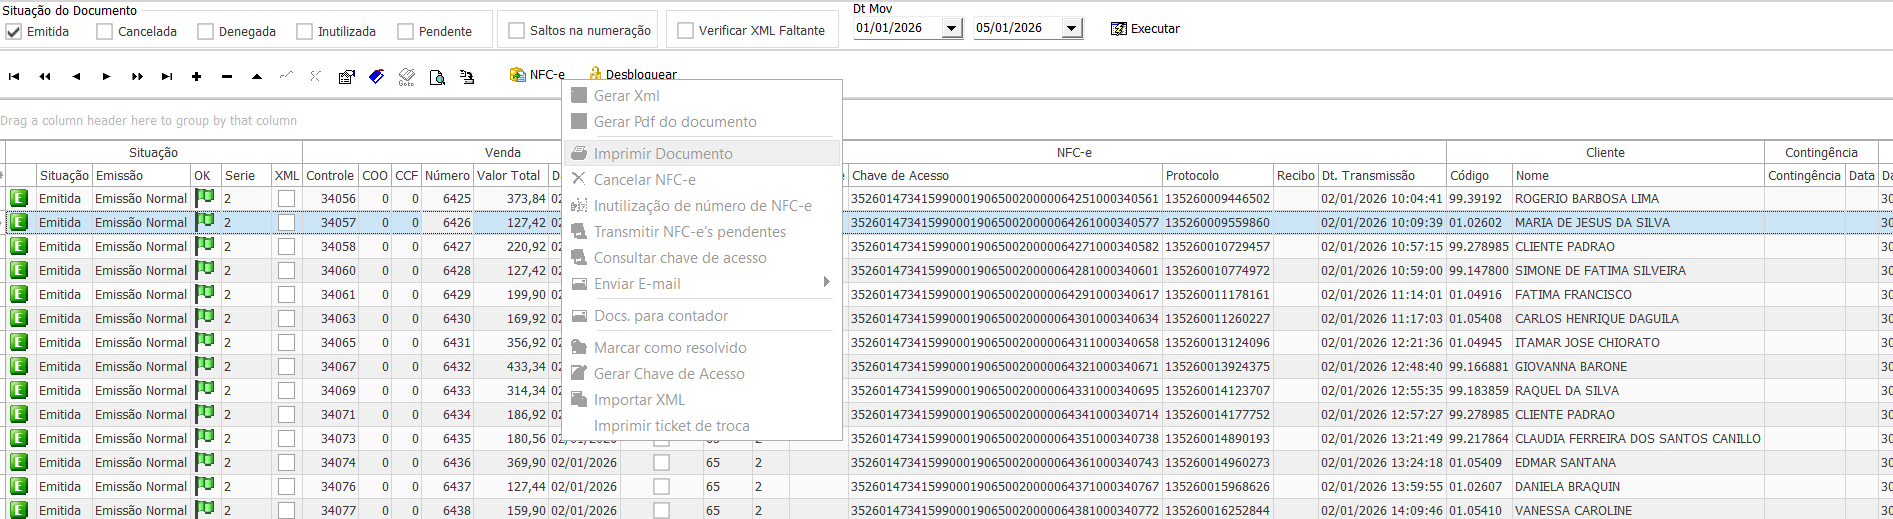Tick XML checkbox in row 34056
The width and height of the screenshot is (1893, 519).
pyautogui.click(x=286, y=198)
